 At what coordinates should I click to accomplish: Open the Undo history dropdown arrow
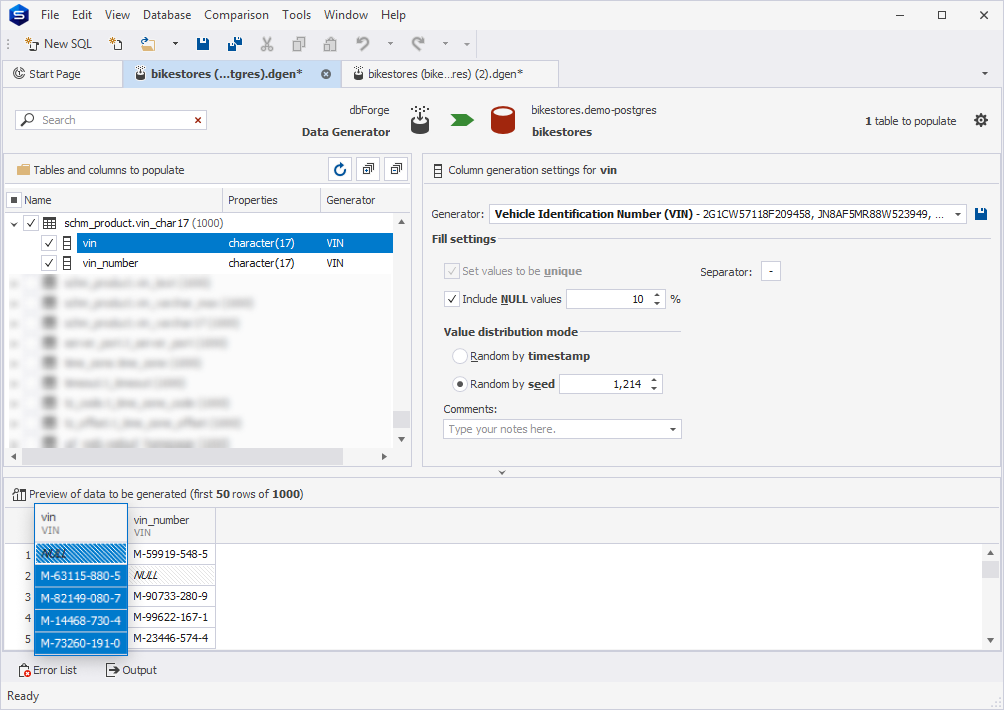[x=390, y=44]
